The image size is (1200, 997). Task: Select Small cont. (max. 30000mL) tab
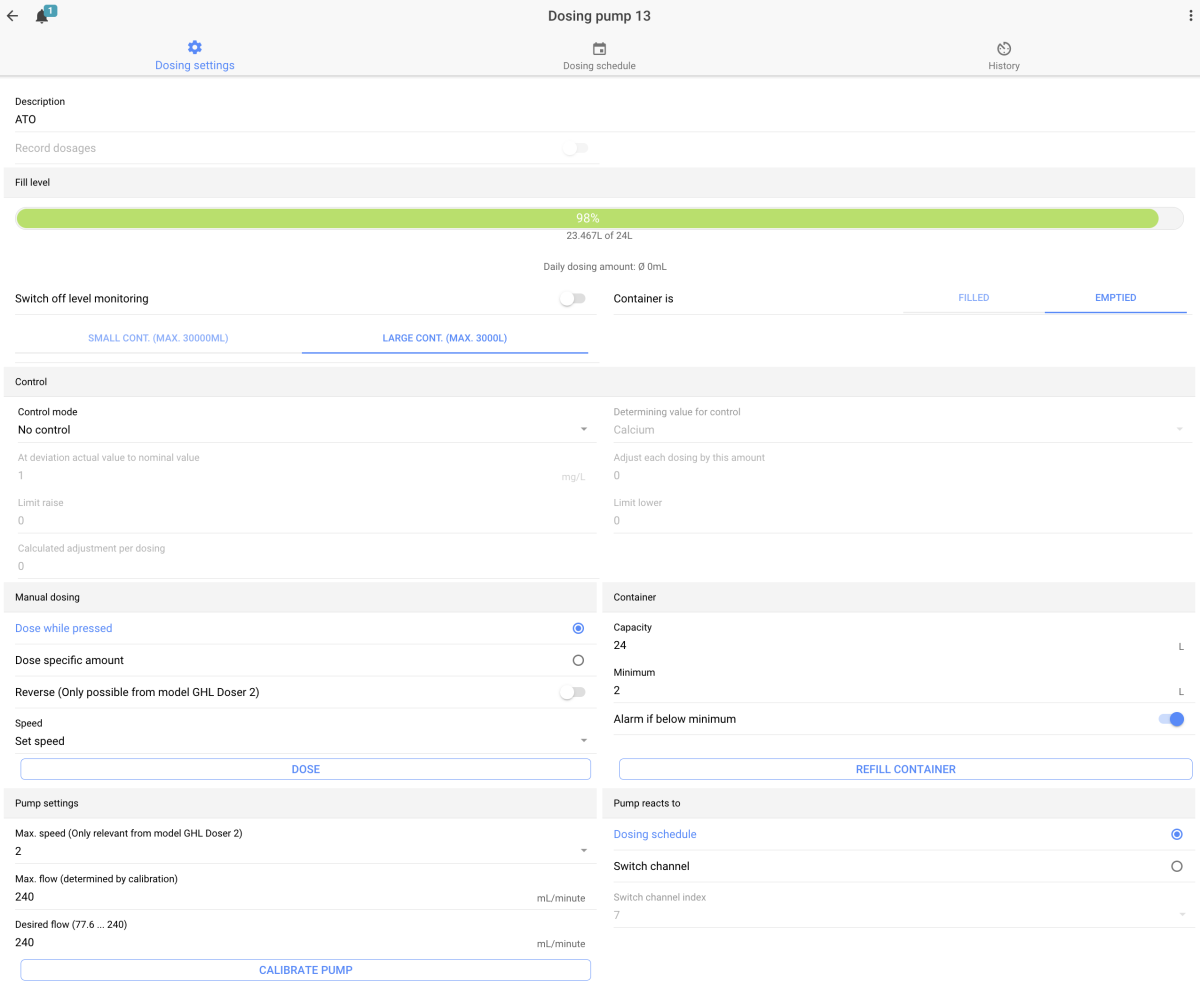tap(158, 338)
